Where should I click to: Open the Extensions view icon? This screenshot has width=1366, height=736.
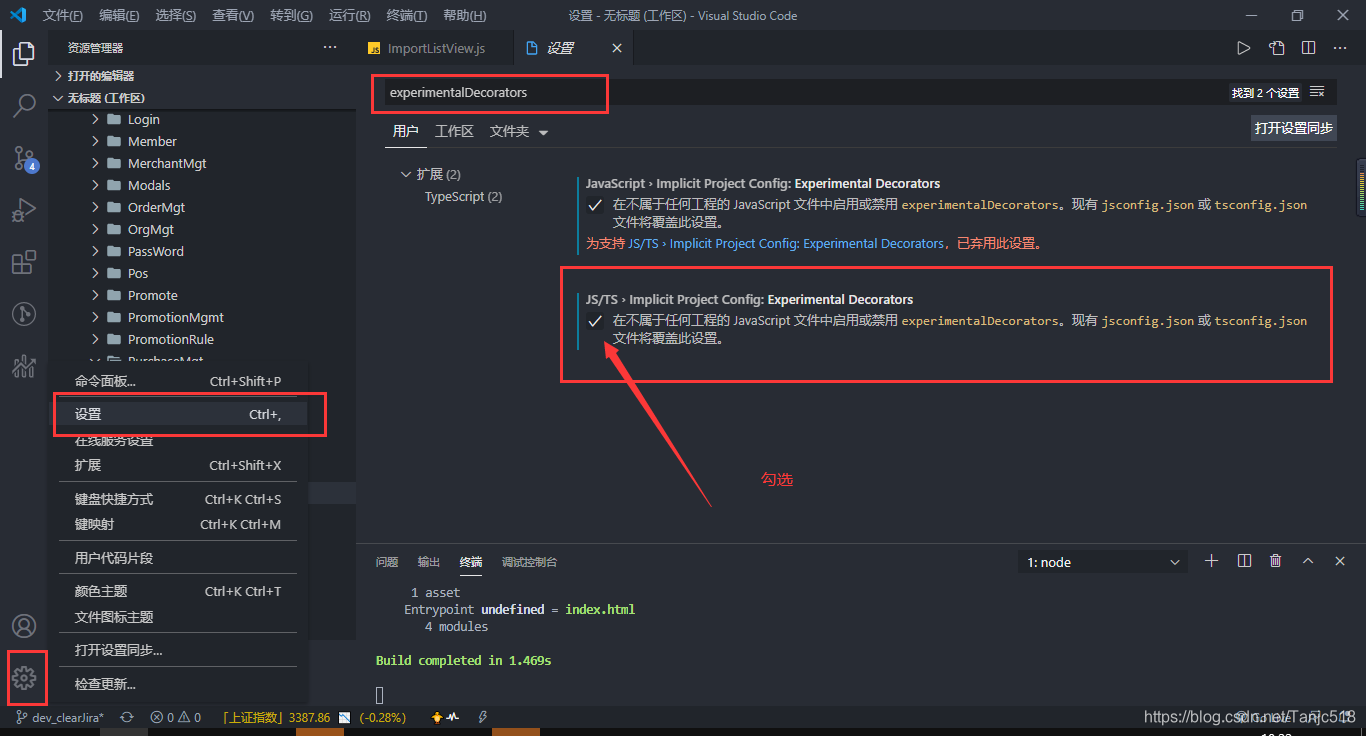coord(24,262)
